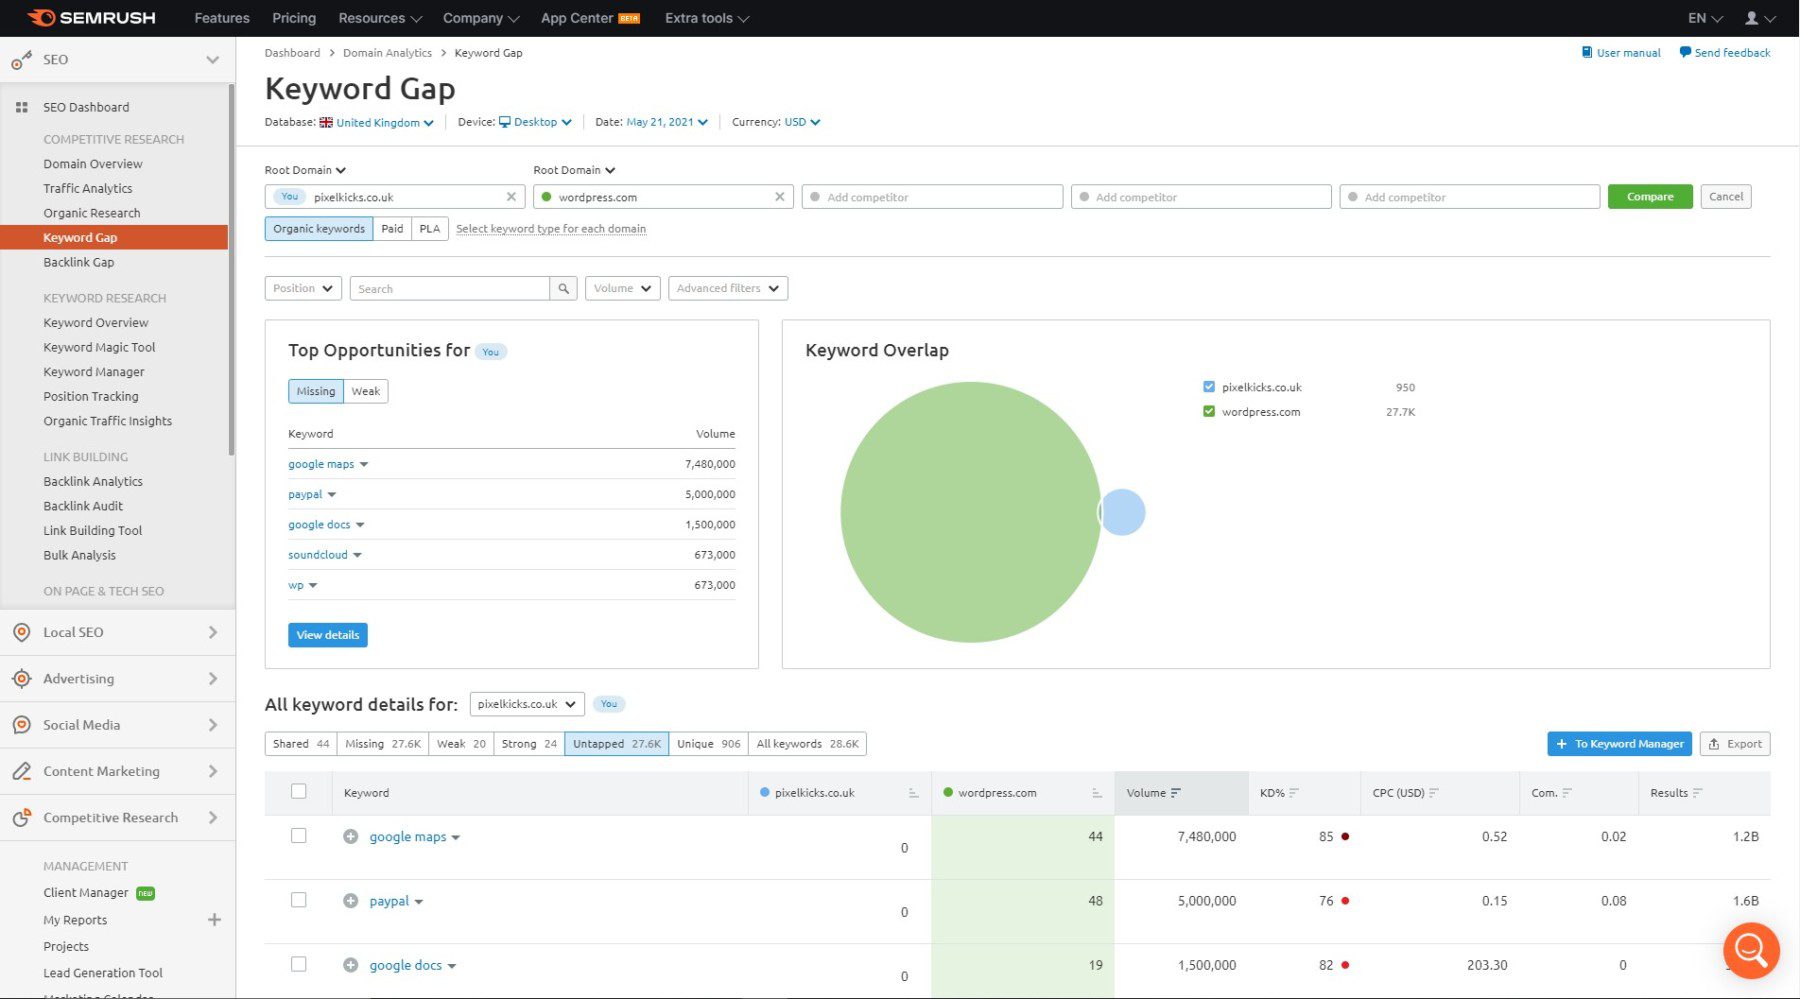Open the Position filter dropdown
The width and height of the screenshot is (1800, 999).
click(x=304, y=289)
